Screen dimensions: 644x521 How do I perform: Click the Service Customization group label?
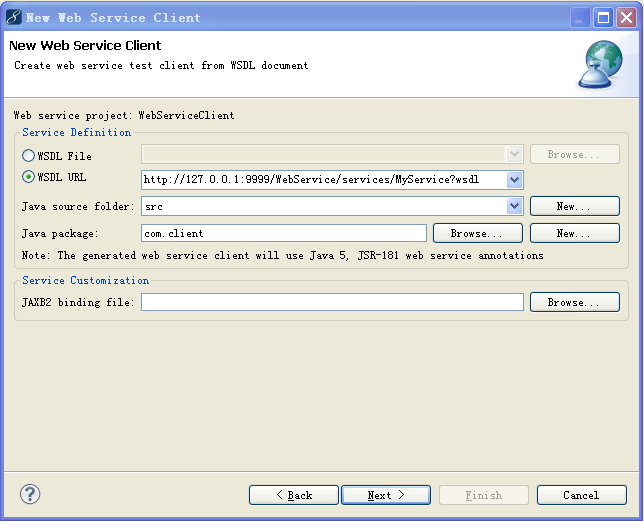(x=85, y=280)
